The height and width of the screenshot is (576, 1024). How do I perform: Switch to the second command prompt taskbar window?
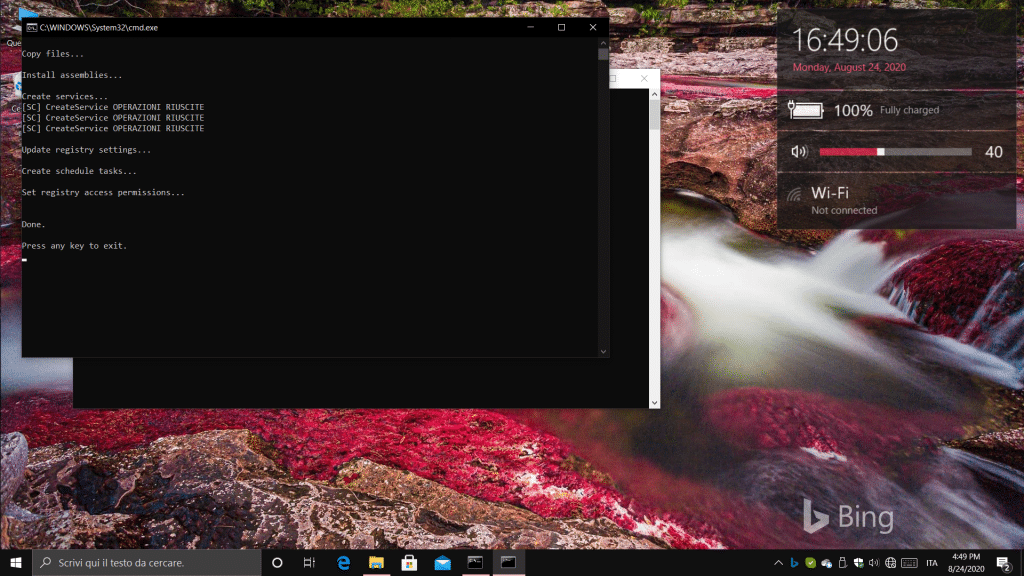508,563
